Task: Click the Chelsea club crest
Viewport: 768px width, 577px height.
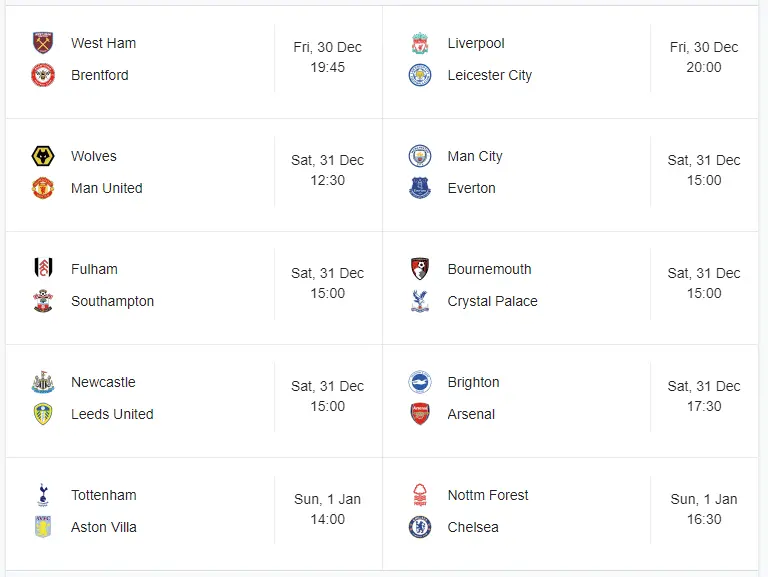Action: [420, 527]
